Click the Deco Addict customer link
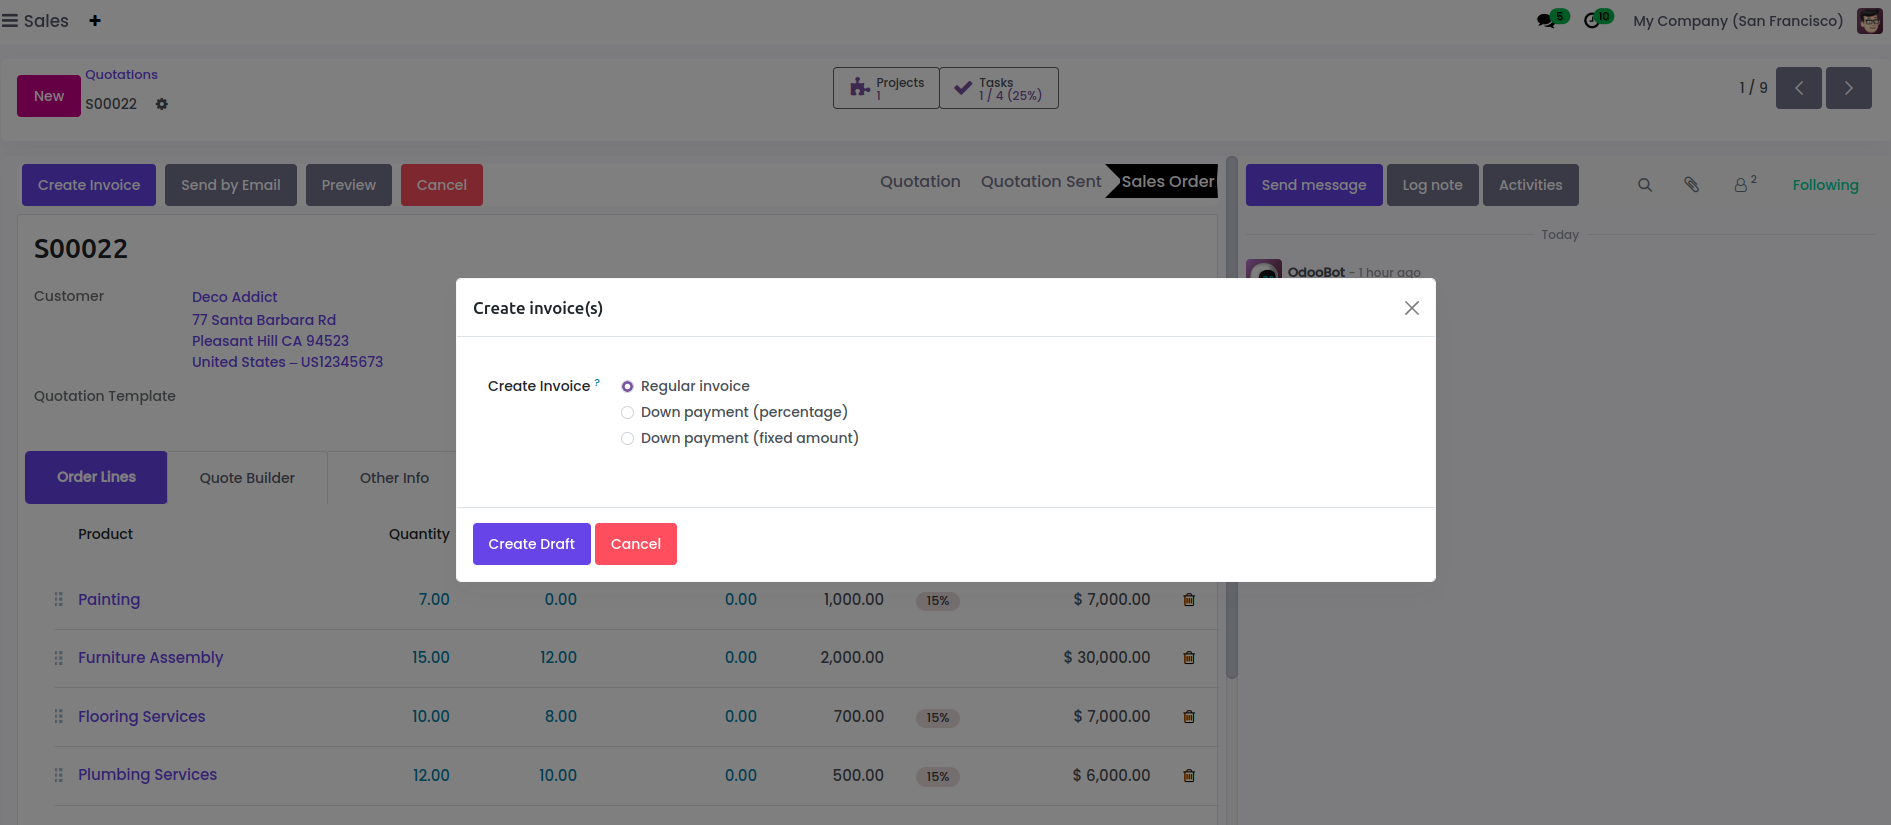This screenshot has height=825, width=1891. tap(235, 297)
